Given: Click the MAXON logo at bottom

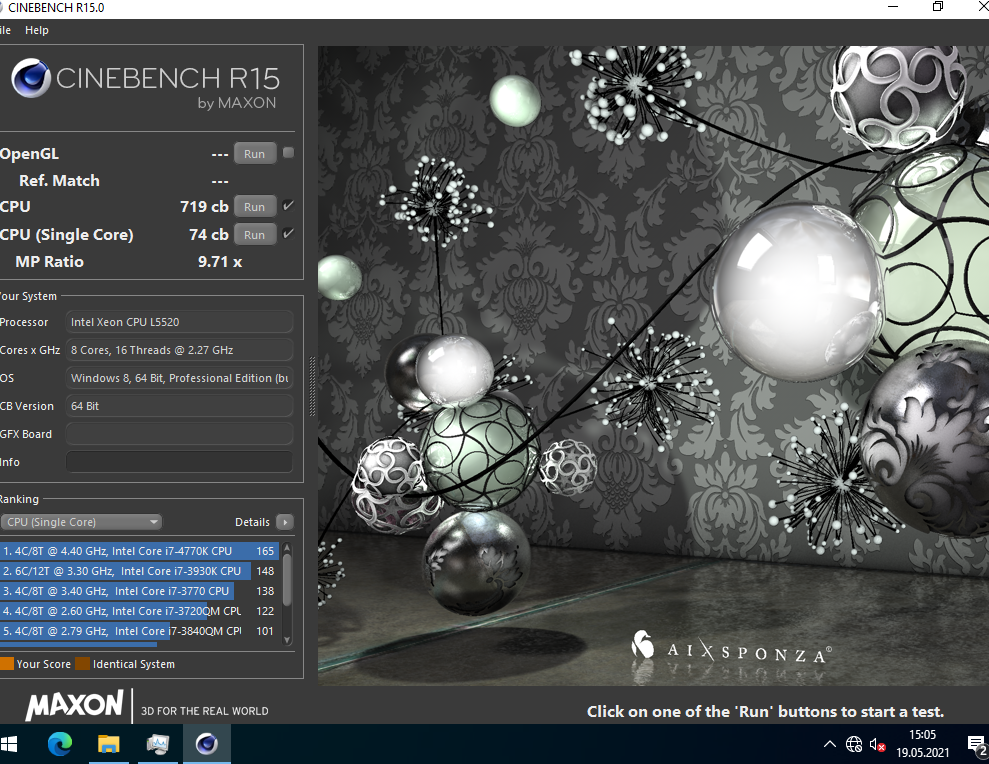Looking at the screenshot, I should pos(74,705).
